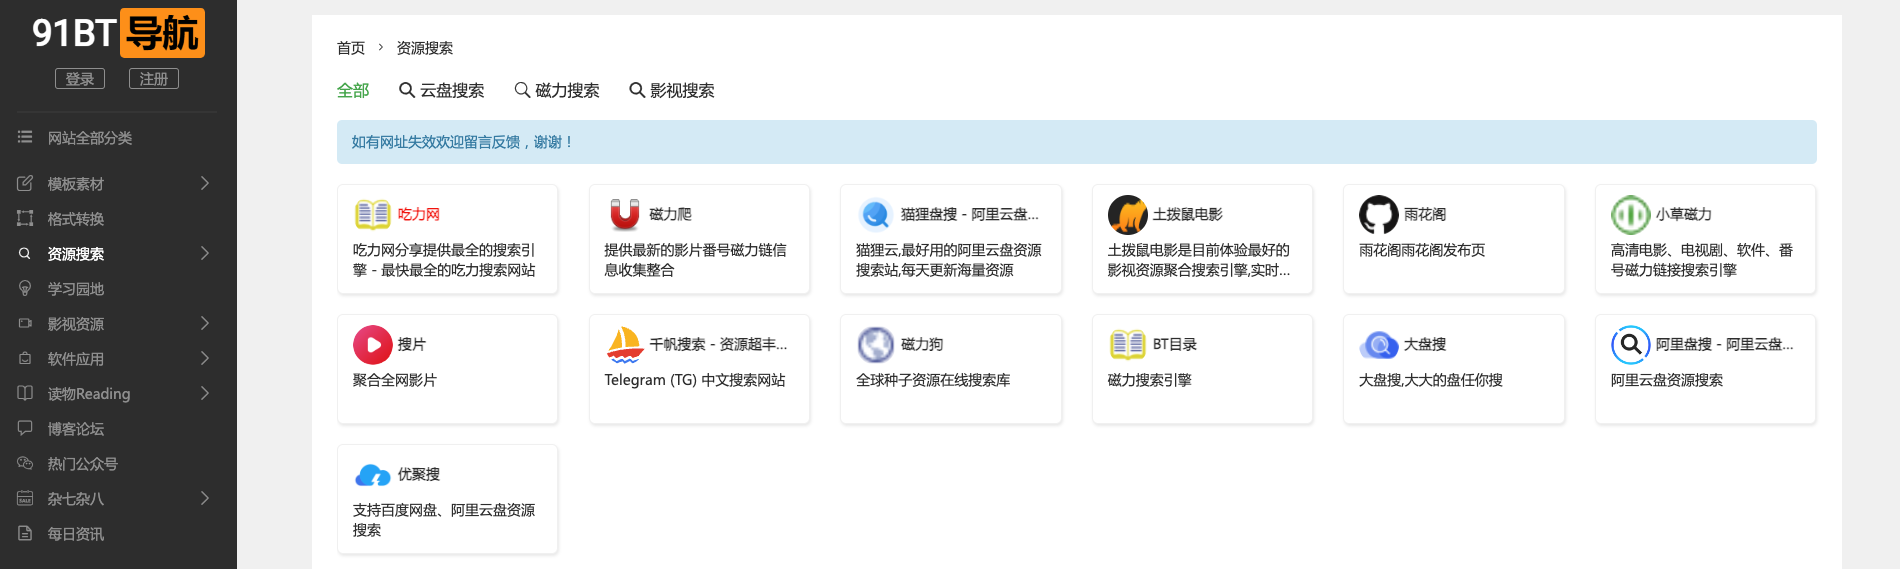Click text '磁力搜索引擎' under BT目录
1900x569 pixels.
[x=1150, y=380]
